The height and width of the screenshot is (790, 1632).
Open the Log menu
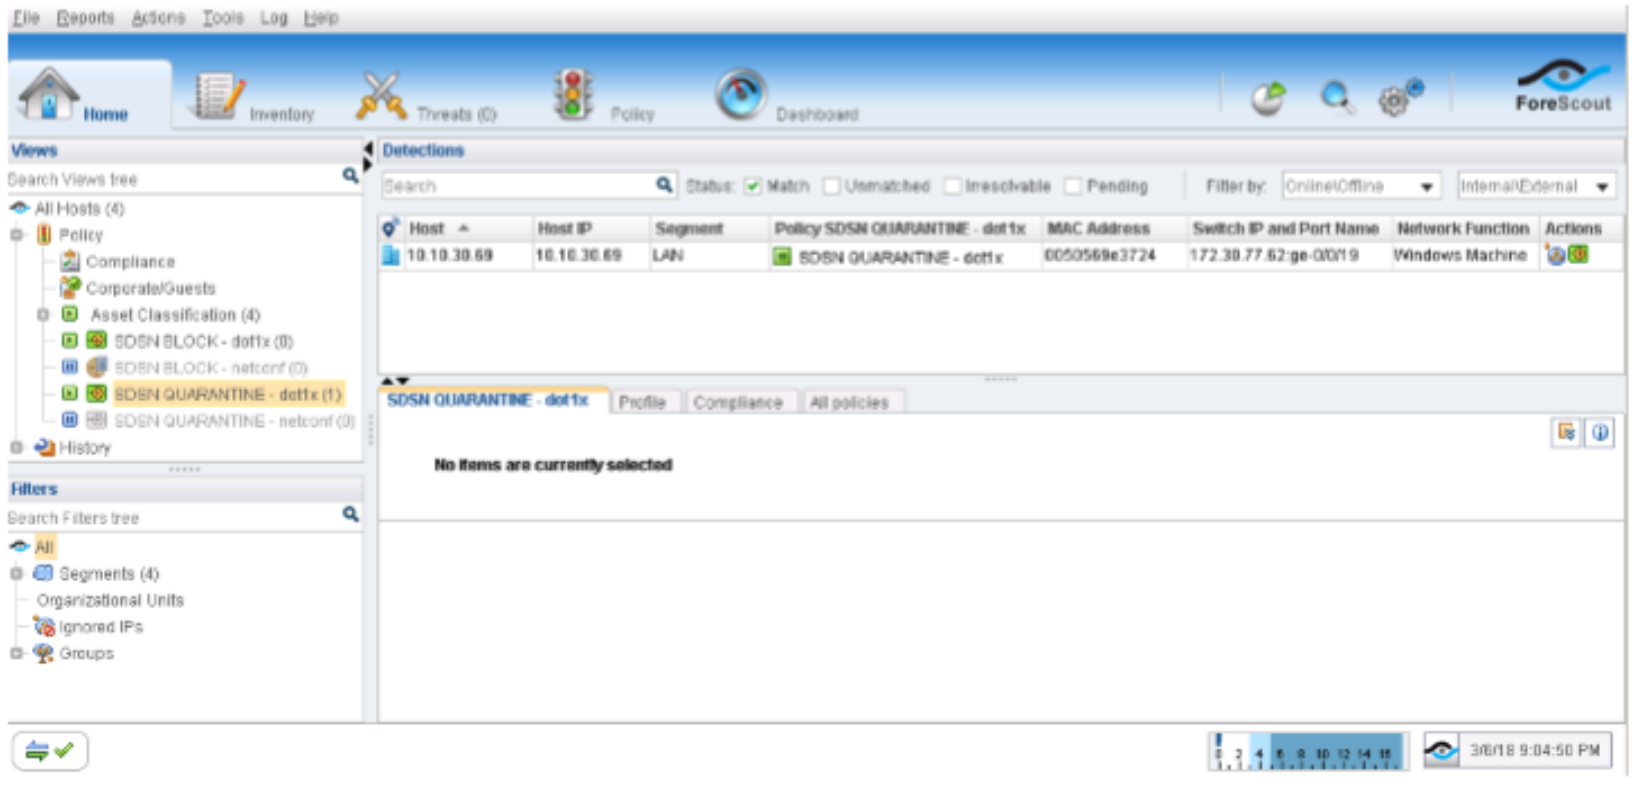pos(274,18)
